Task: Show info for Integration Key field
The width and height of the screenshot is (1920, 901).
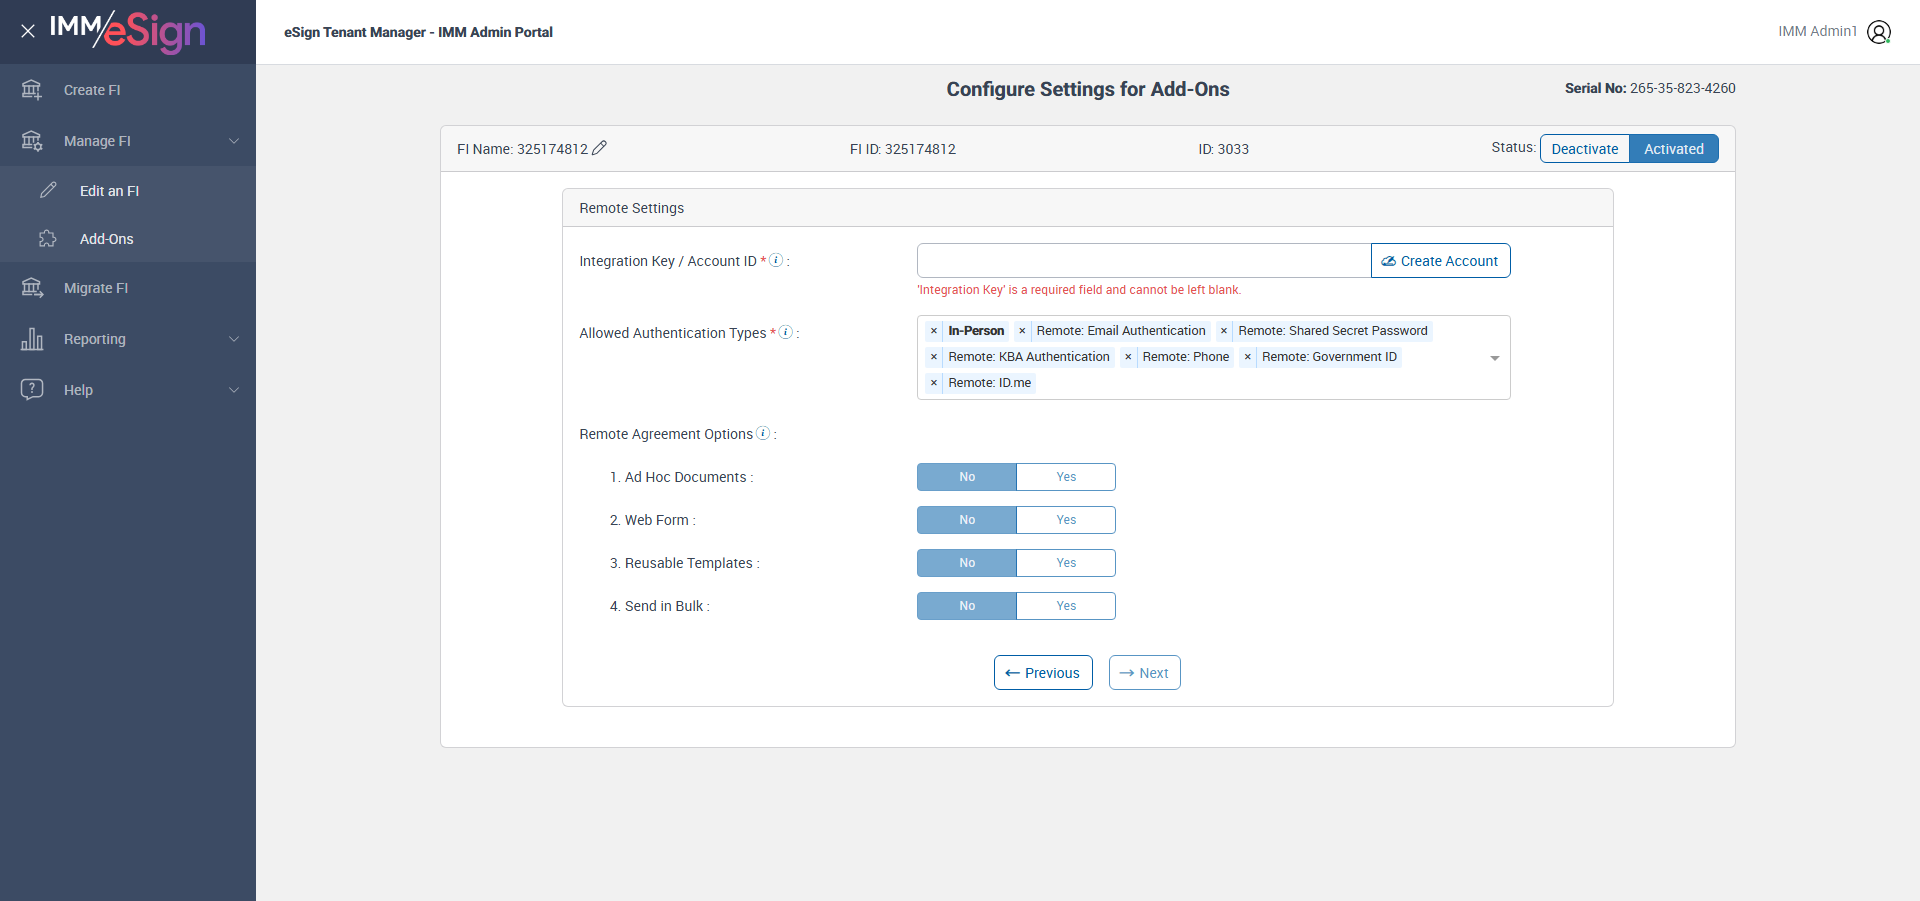Action: pyautogui.click(x=776, y=260)
